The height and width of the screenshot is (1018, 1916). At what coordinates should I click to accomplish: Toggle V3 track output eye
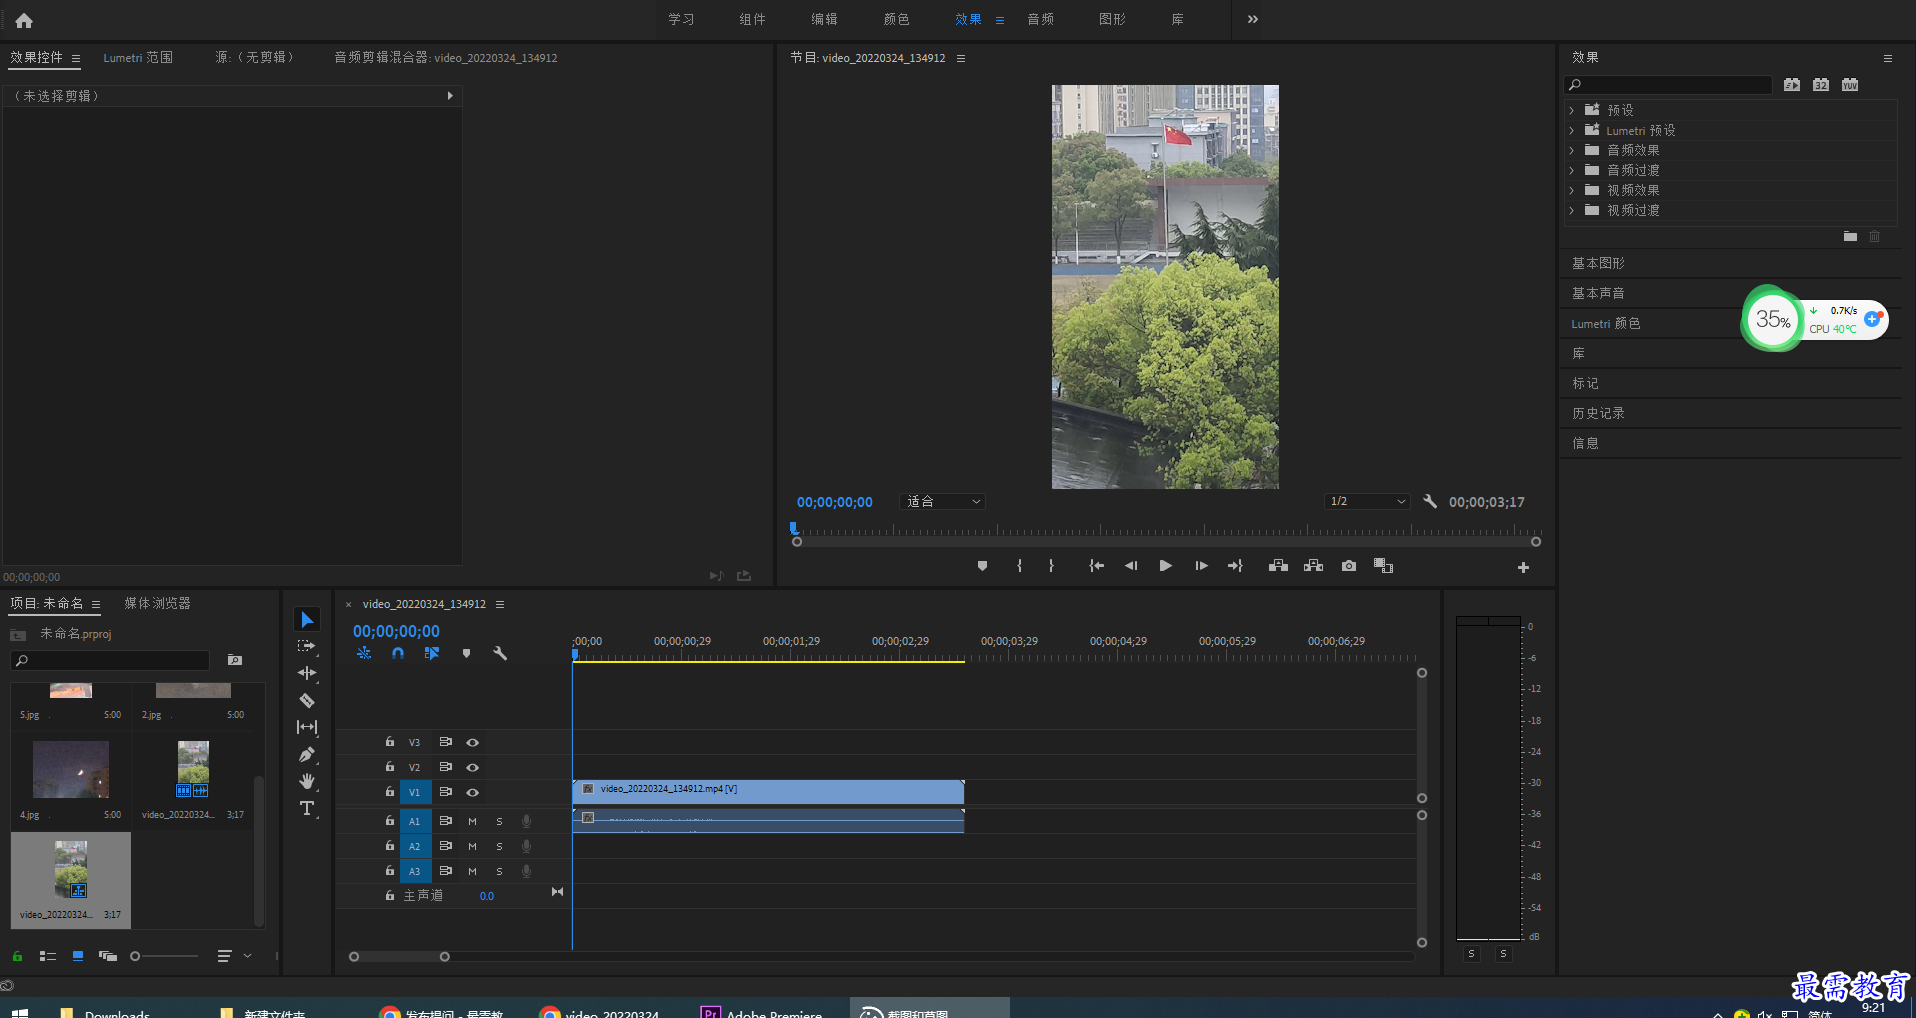[473, 743]
